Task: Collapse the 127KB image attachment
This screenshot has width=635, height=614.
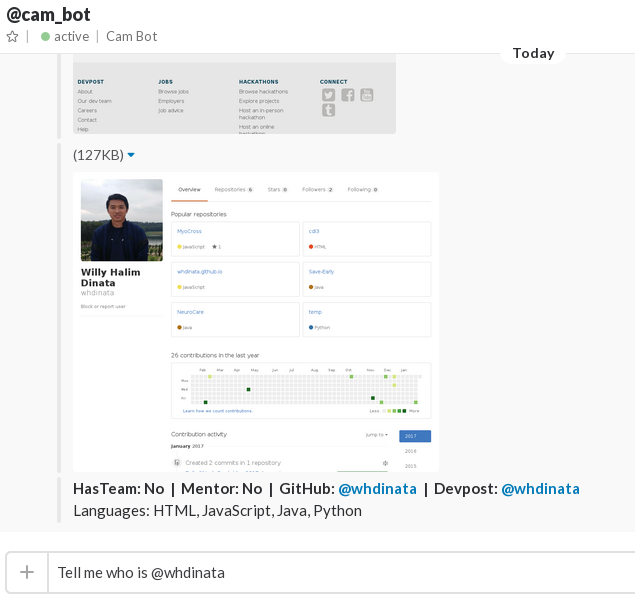Action: coord(131,155)
